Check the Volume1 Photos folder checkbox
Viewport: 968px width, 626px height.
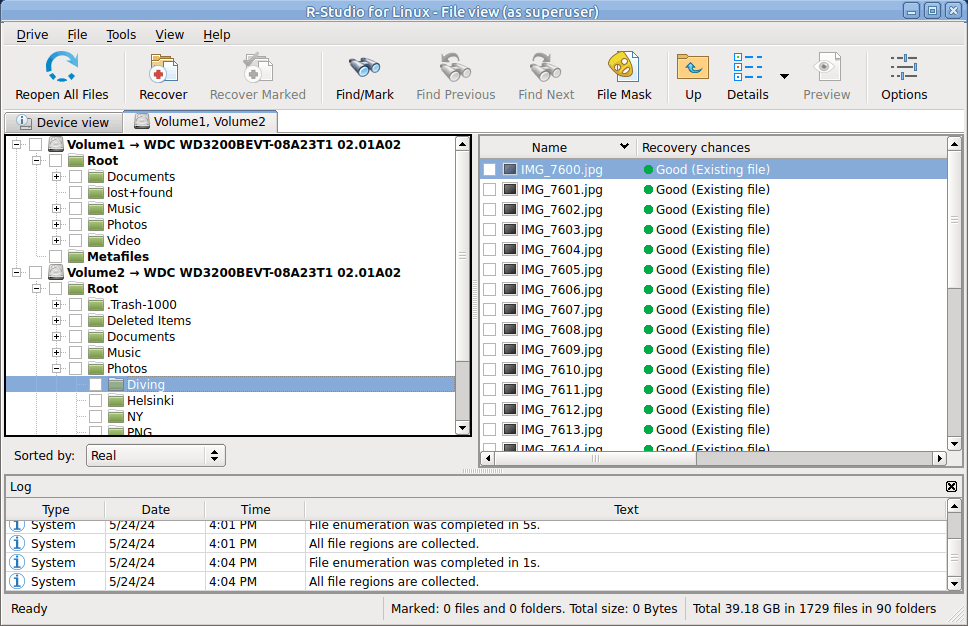75,224
